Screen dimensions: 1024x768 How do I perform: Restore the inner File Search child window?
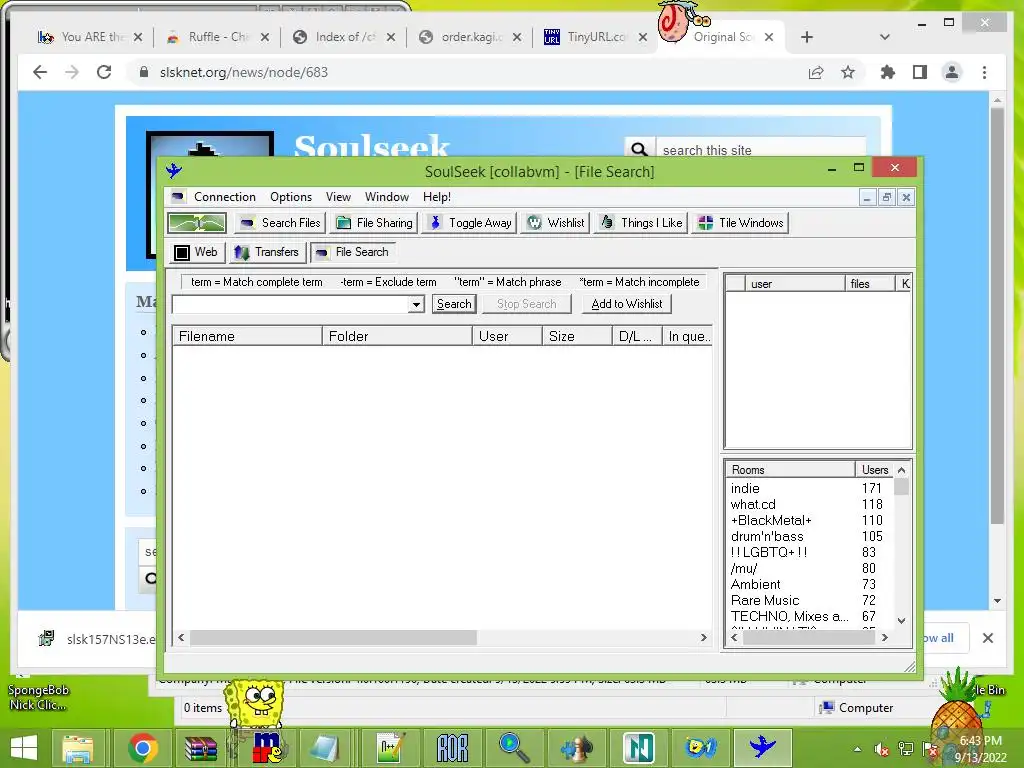[886, 197]
